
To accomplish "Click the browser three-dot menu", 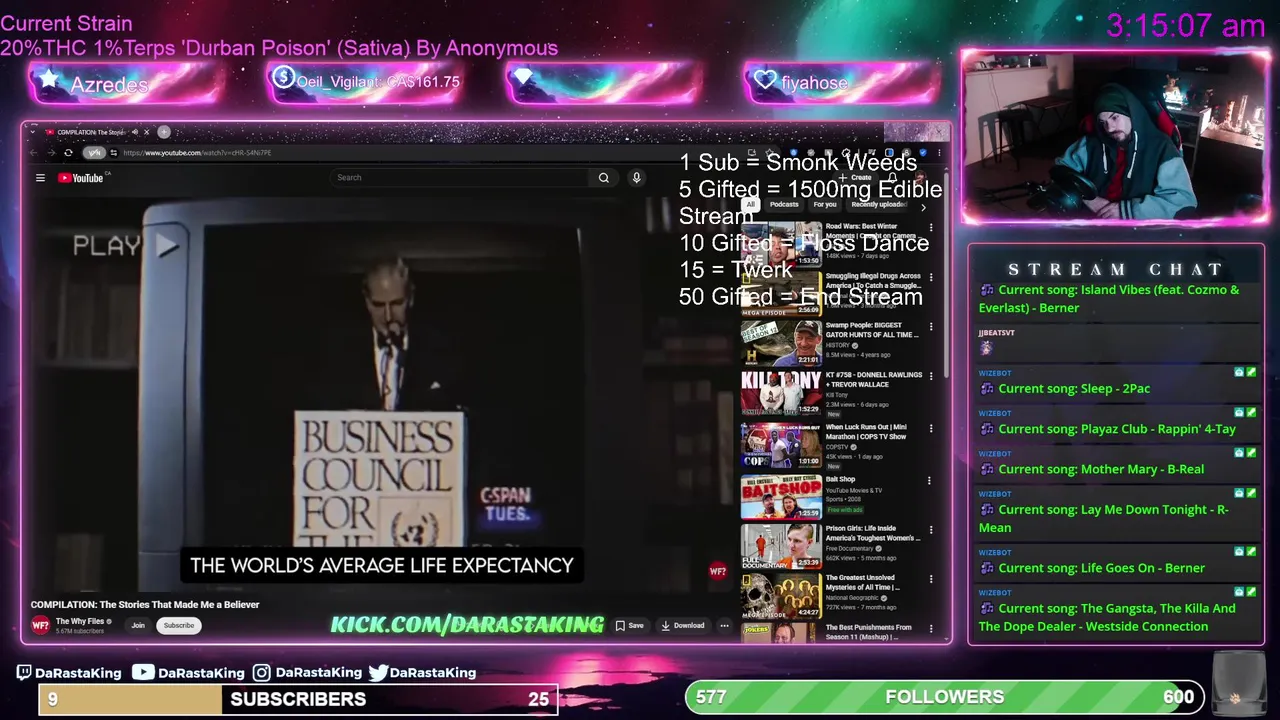I will [x=939, y=153].
